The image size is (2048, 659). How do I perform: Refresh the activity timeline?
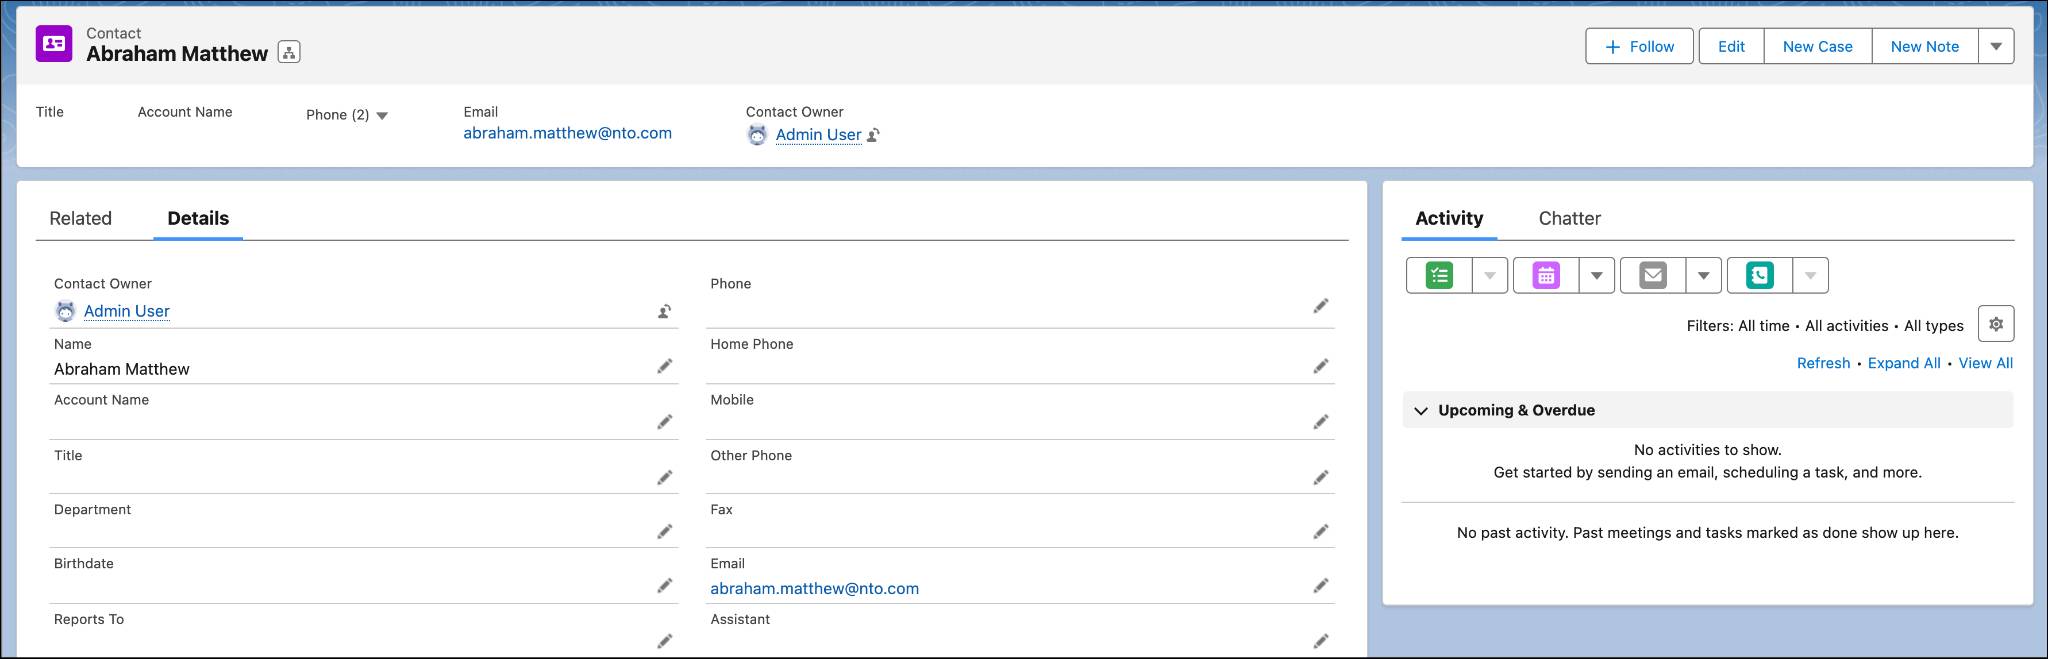(1823, 363)
